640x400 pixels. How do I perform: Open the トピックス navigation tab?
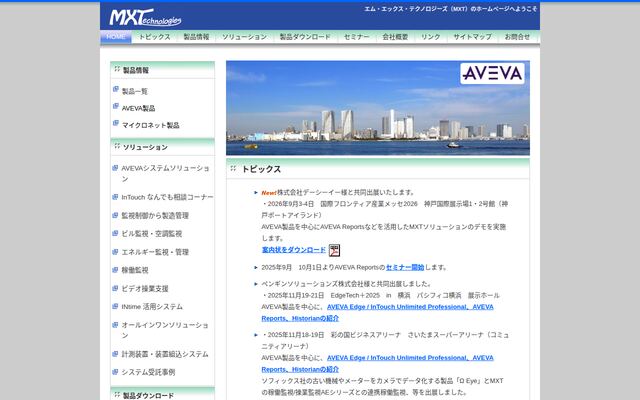pyautogui.click(x=154, y=37)
